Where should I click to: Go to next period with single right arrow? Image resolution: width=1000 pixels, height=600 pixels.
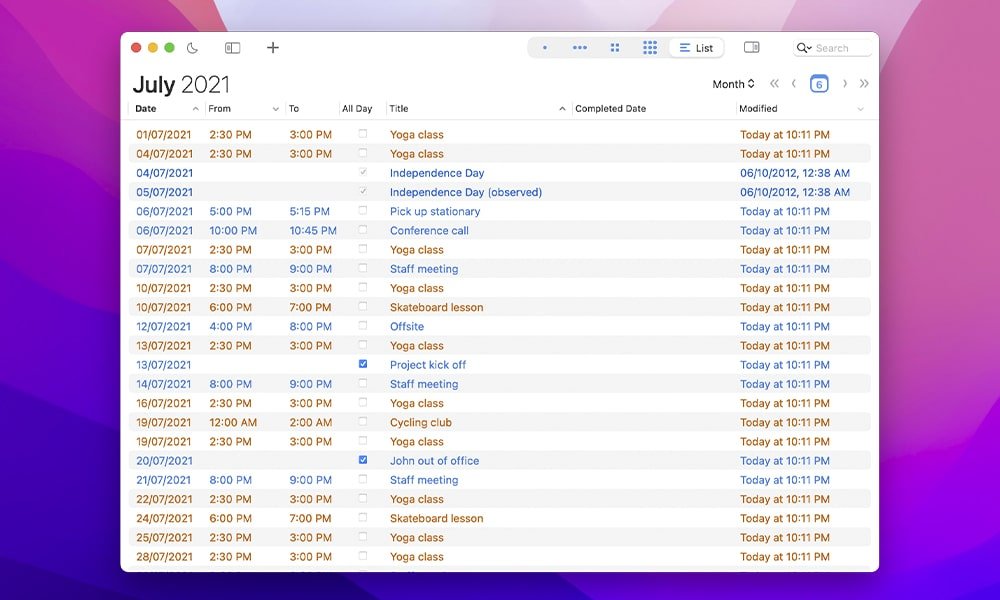pos(845,84)
